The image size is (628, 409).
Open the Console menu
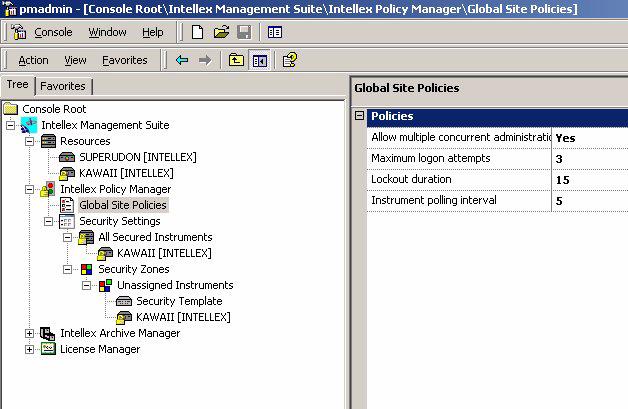coord(53,32)
